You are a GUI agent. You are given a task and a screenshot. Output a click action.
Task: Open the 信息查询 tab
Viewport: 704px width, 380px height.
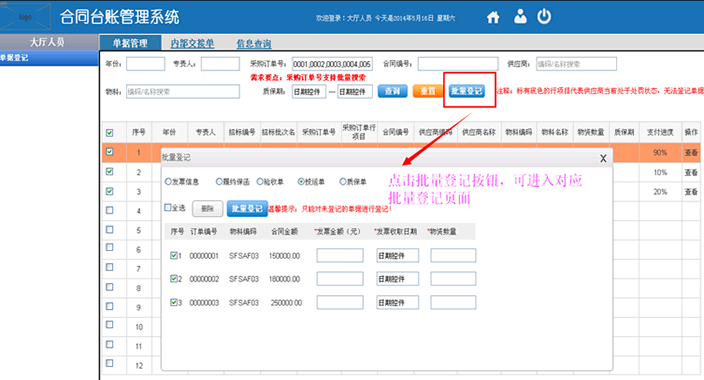pos(254,44)
